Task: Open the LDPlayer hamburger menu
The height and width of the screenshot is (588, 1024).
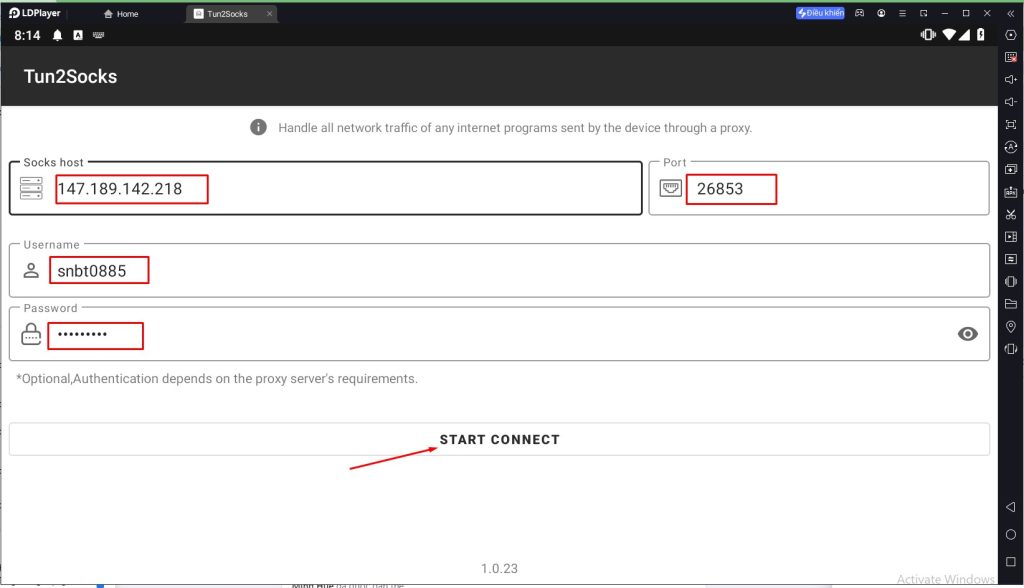Action: click(902, 13)
